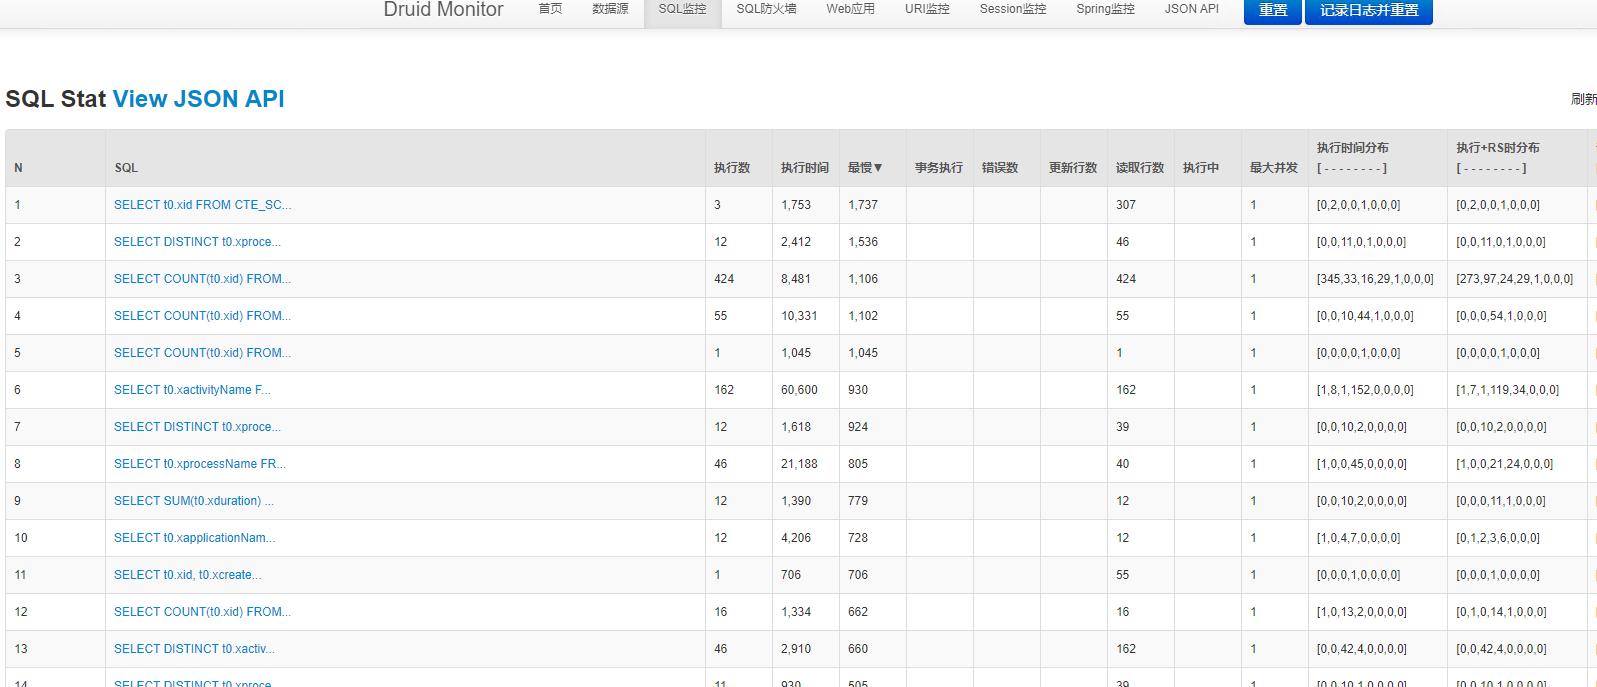This screenshot has width=1597, height=687.
Task: Open "SELECT SUM(t0.xduration)" link
Action: pos(194,501)
